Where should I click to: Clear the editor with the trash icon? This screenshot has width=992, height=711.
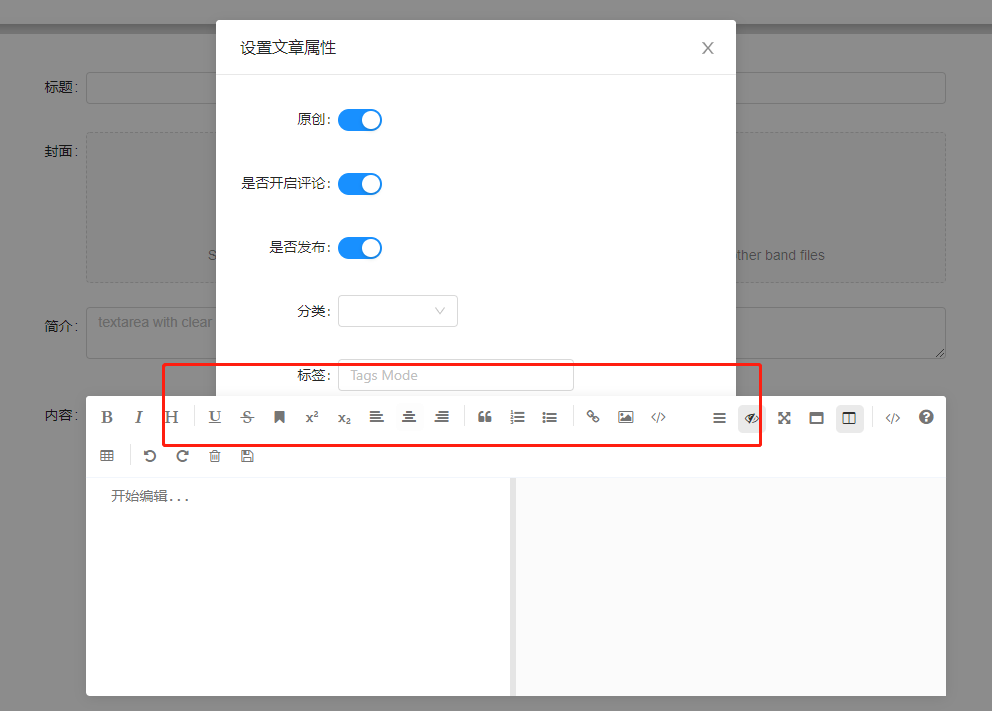[215, 456]
